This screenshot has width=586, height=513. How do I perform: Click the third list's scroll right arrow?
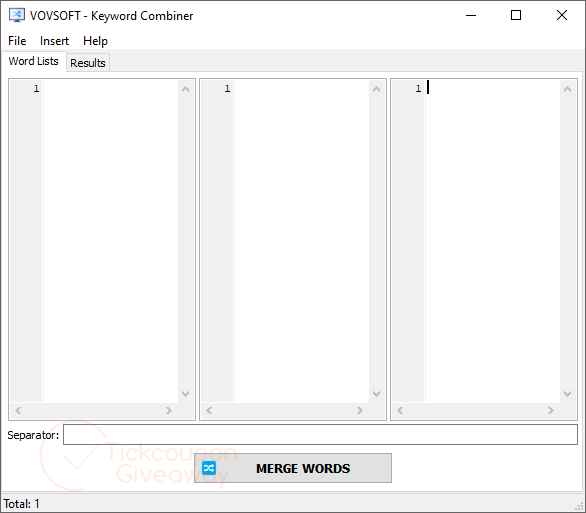point(551,410)
